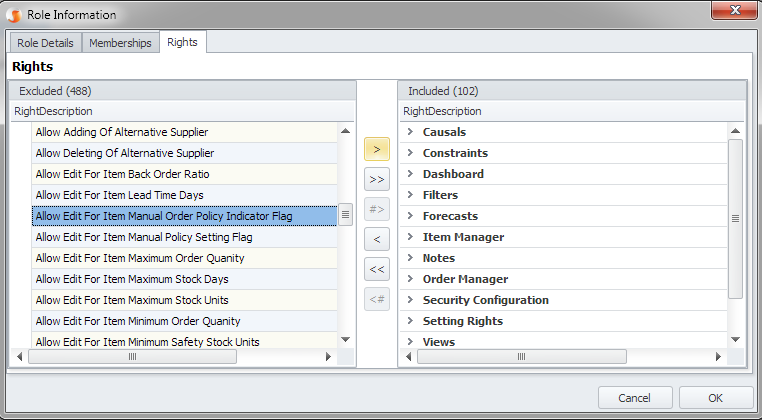Expand the Dashboard rights group
This screenshot has width=762, height=420.
click(x=410, y=174)
